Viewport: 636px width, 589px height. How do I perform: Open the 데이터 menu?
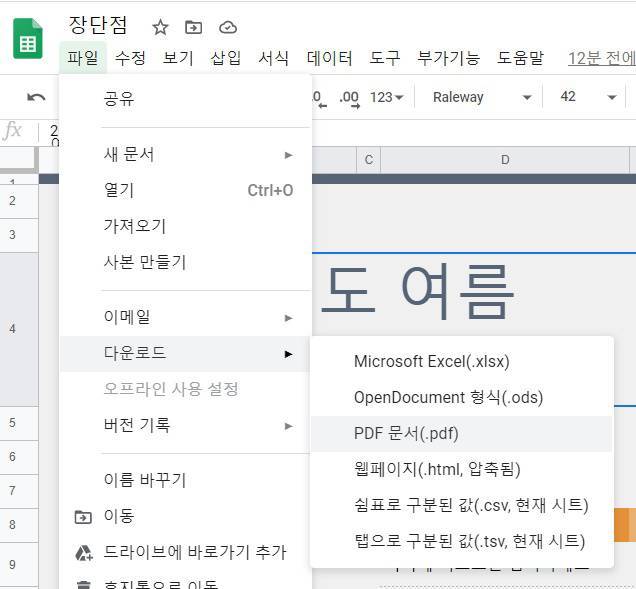329,58
